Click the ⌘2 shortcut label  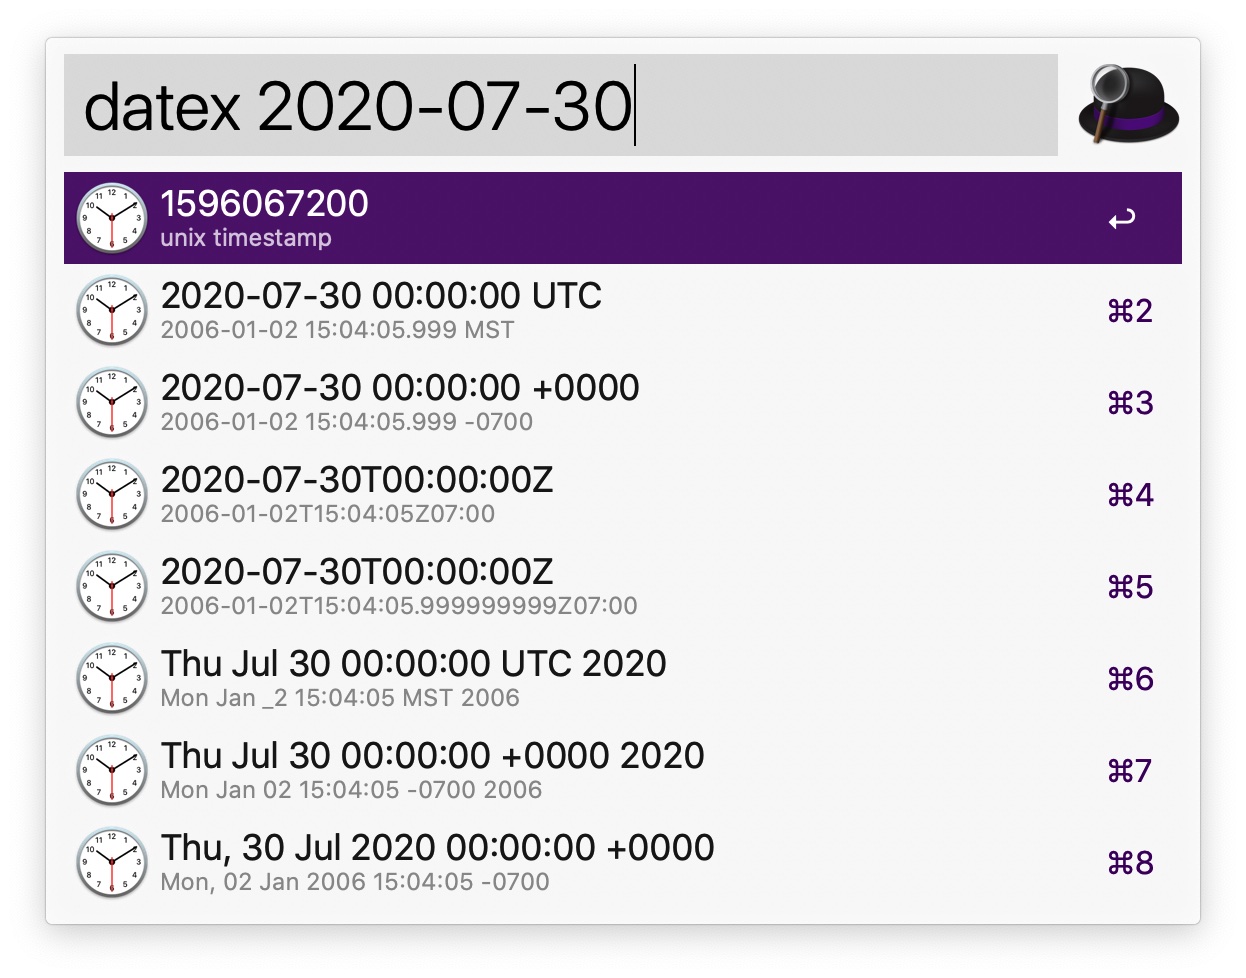1130,311
